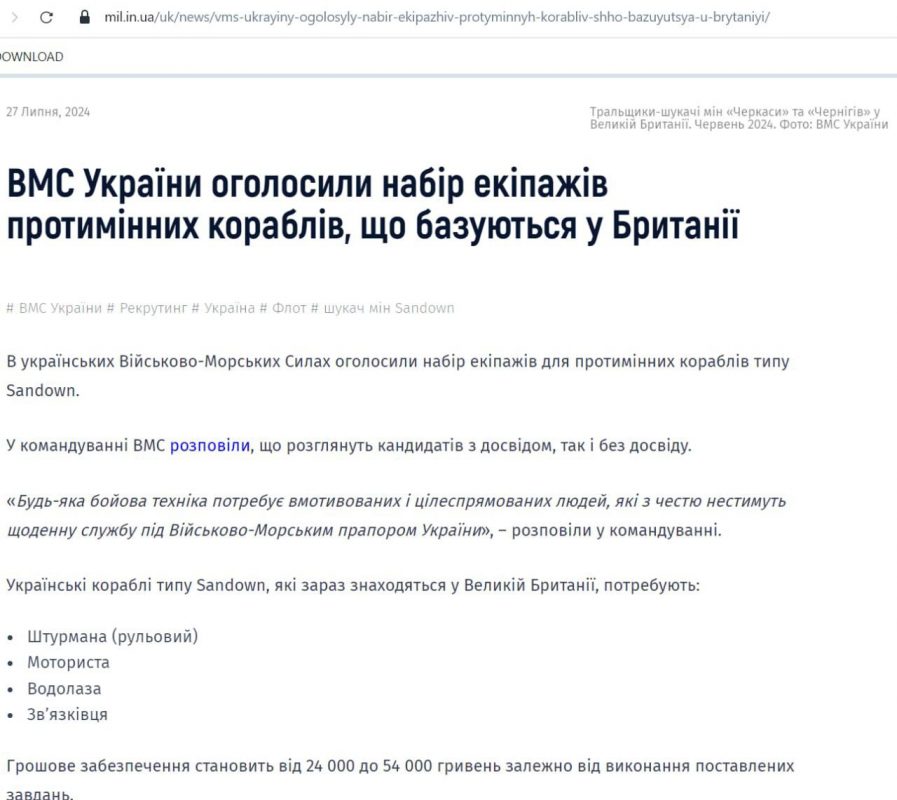Click the 'Штурмана (рульовий)' list item

112,636
